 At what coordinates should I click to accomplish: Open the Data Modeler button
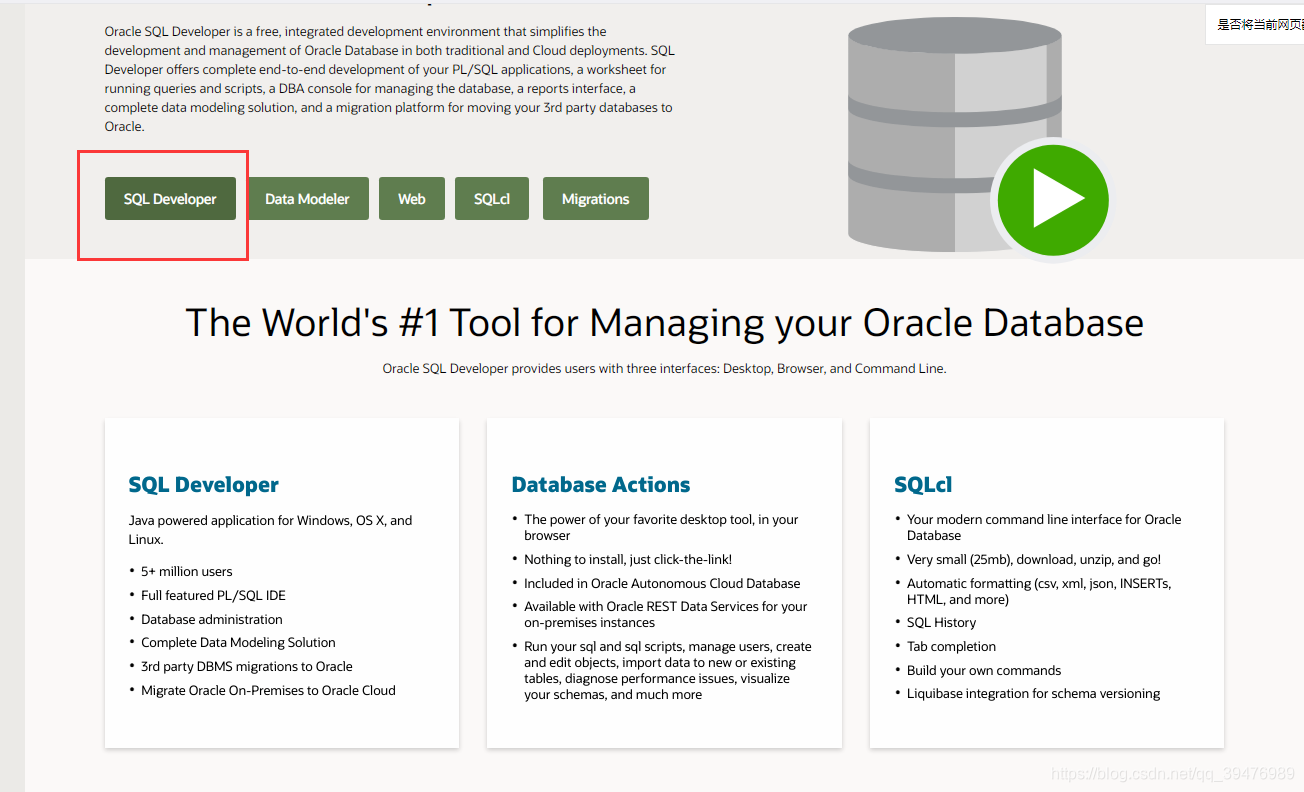(x=307, y=199)
